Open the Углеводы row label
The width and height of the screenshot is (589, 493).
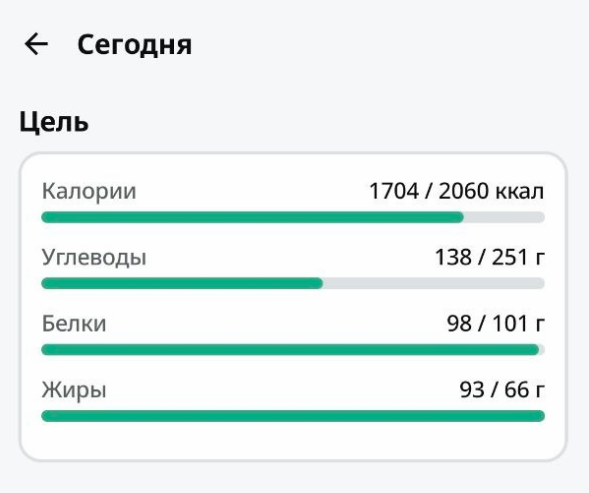point(94,258)
